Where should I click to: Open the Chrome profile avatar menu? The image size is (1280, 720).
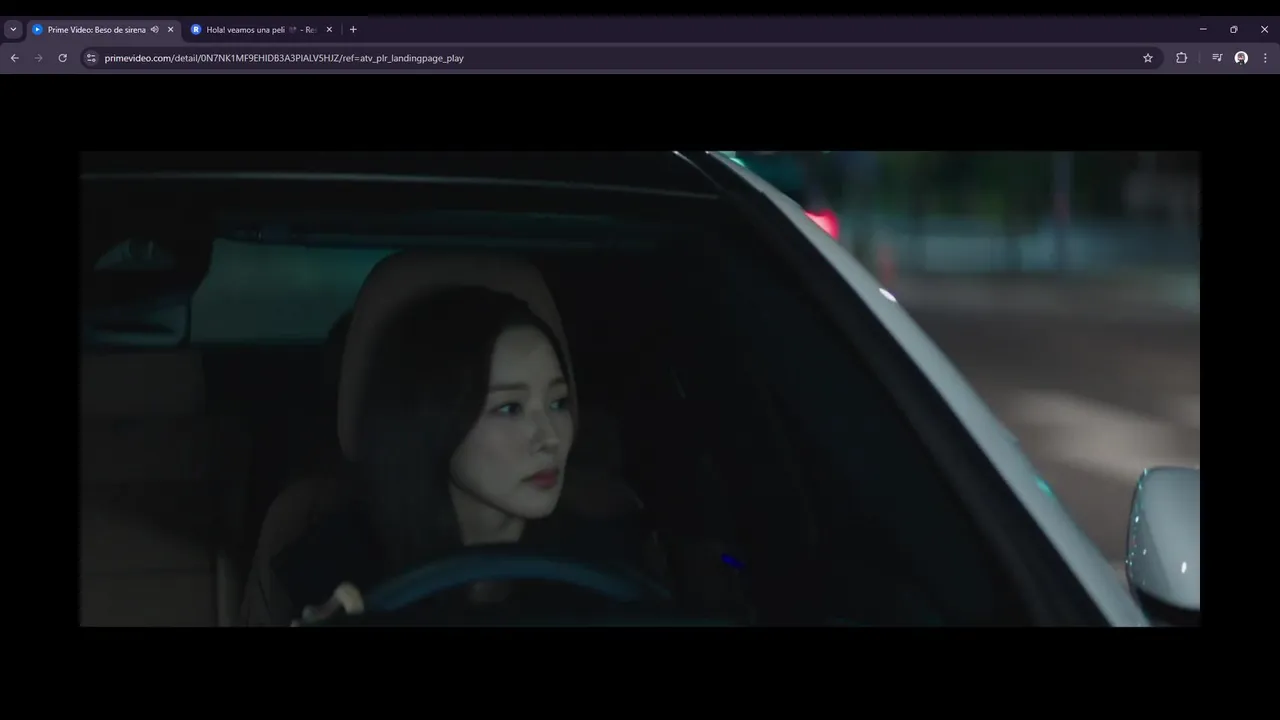coord(1241,58)
